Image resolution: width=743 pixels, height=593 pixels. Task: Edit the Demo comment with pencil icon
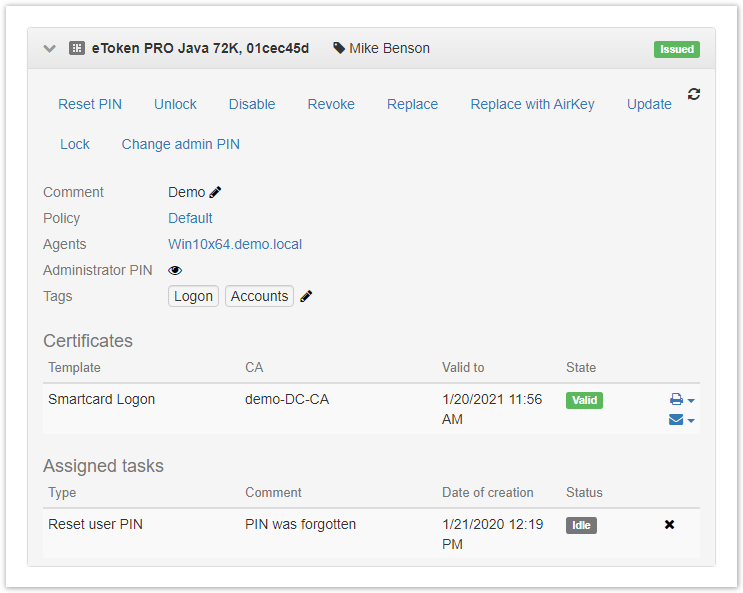(215, 192)
